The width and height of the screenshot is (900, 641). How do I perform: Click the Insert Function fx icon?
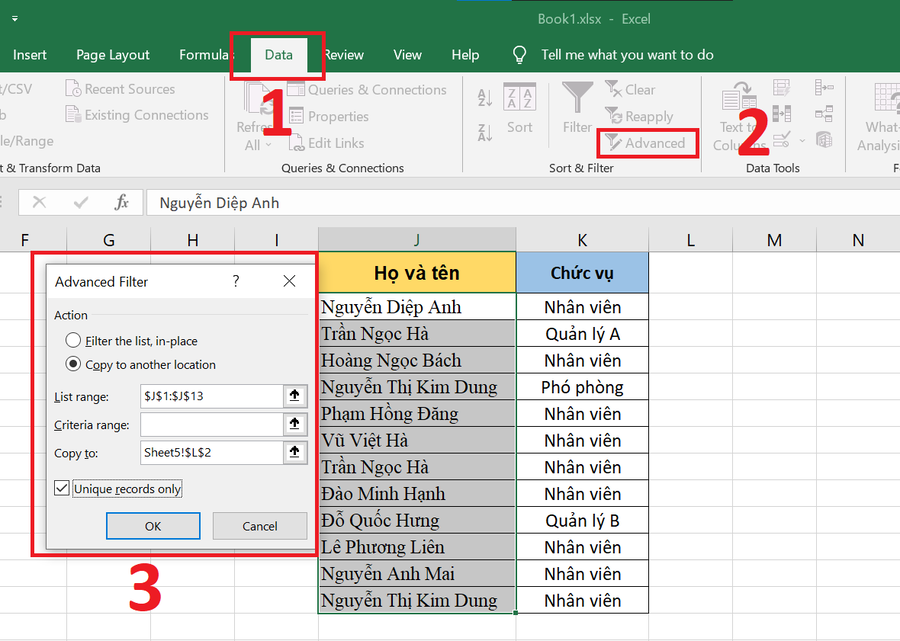[x=121, y=202]
